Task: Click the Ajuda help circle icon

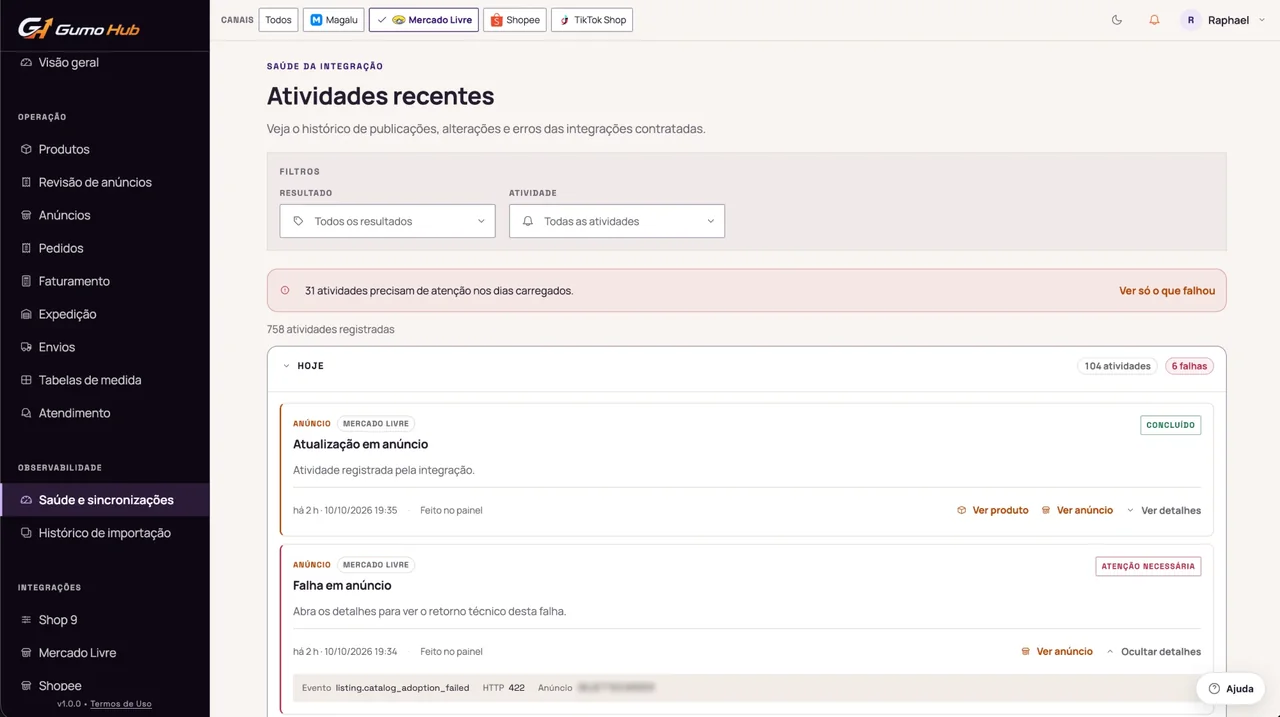Action: tap(1214, 689)
